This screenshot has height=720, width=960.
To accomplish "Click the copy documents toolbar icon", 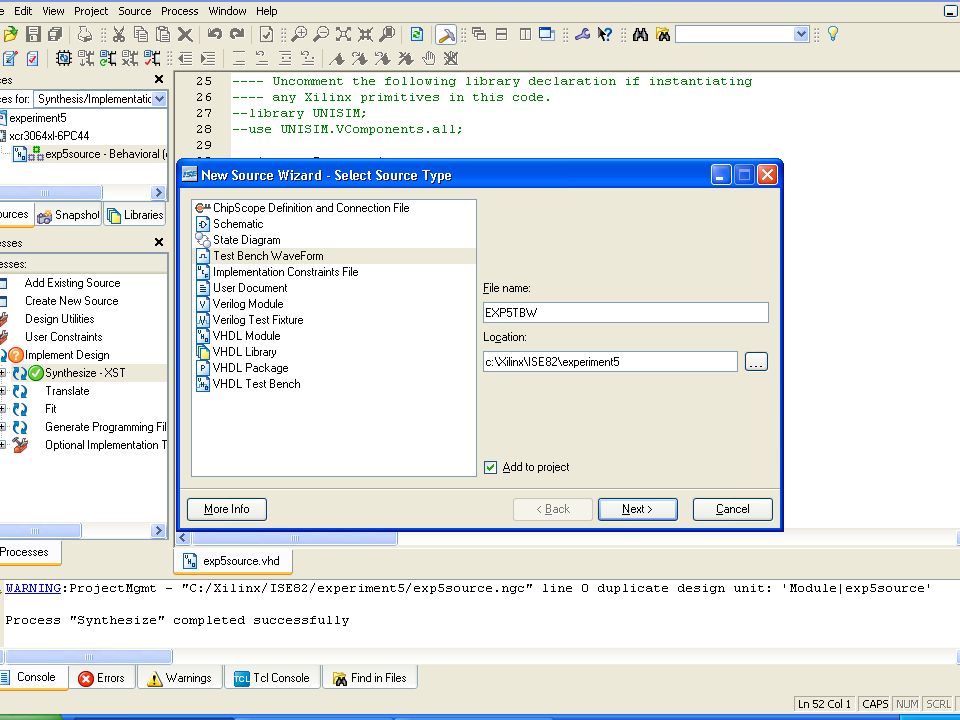I will [x=140, y=34].
